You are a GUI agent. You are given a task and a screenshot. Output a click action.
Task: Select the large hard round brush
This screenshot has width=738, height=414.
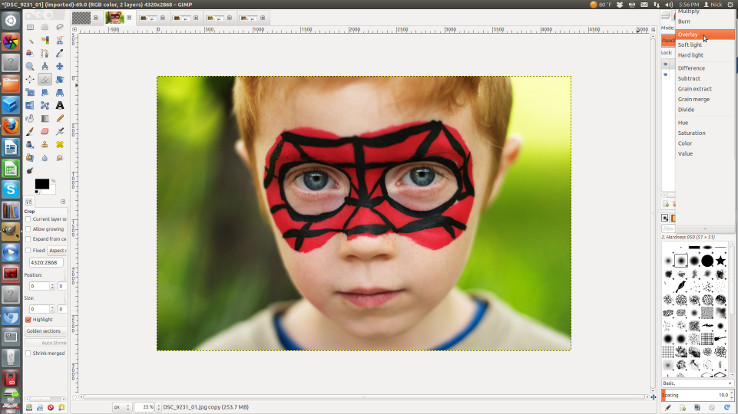coord(707,260)
